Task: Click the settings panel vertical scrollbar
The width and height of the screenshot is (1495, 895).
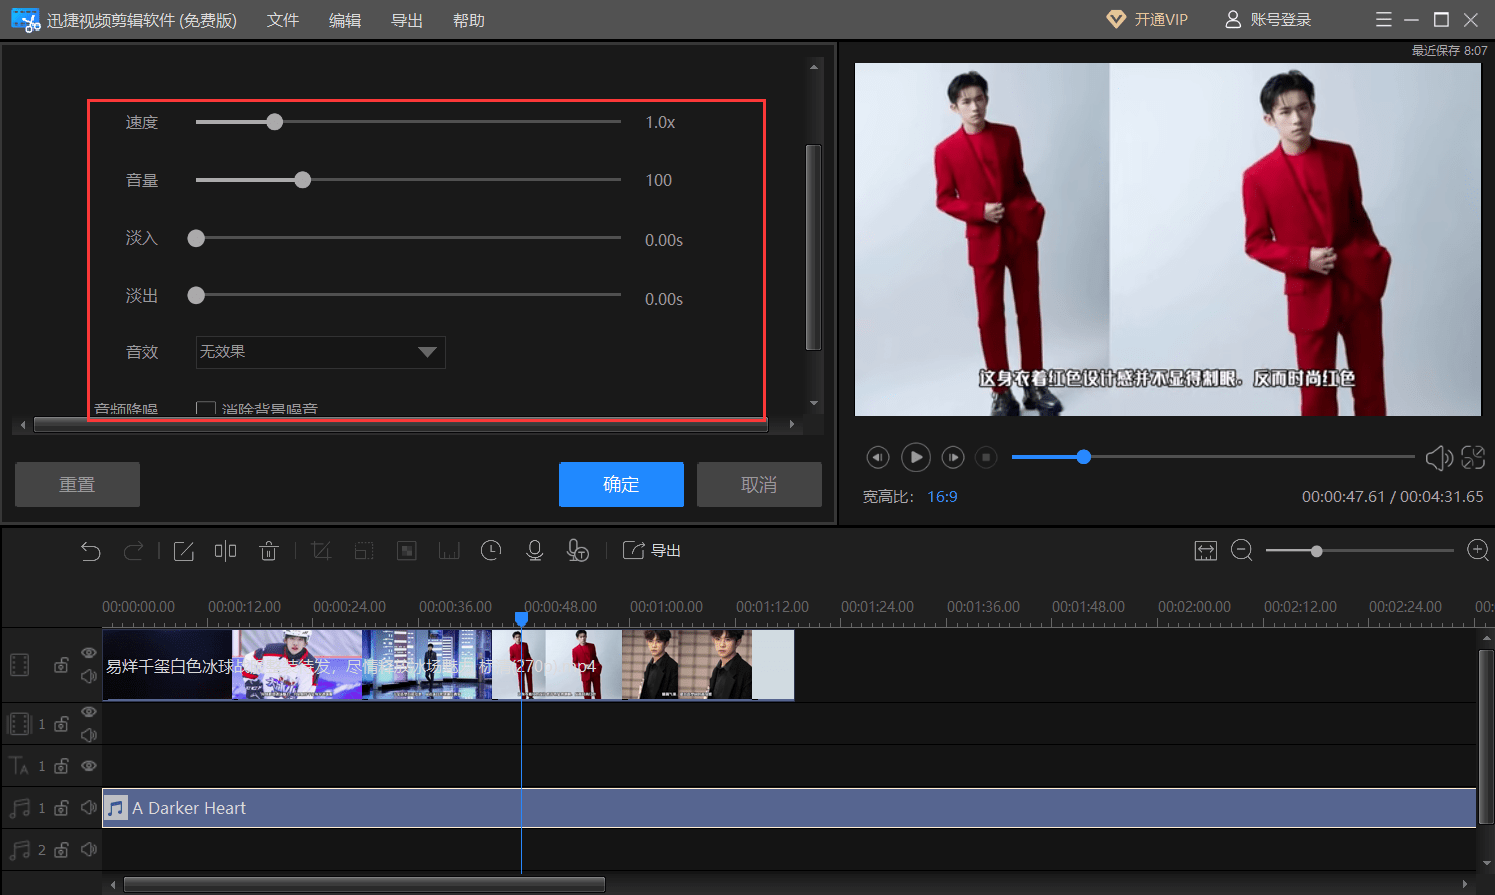Action: click(813, 247)
